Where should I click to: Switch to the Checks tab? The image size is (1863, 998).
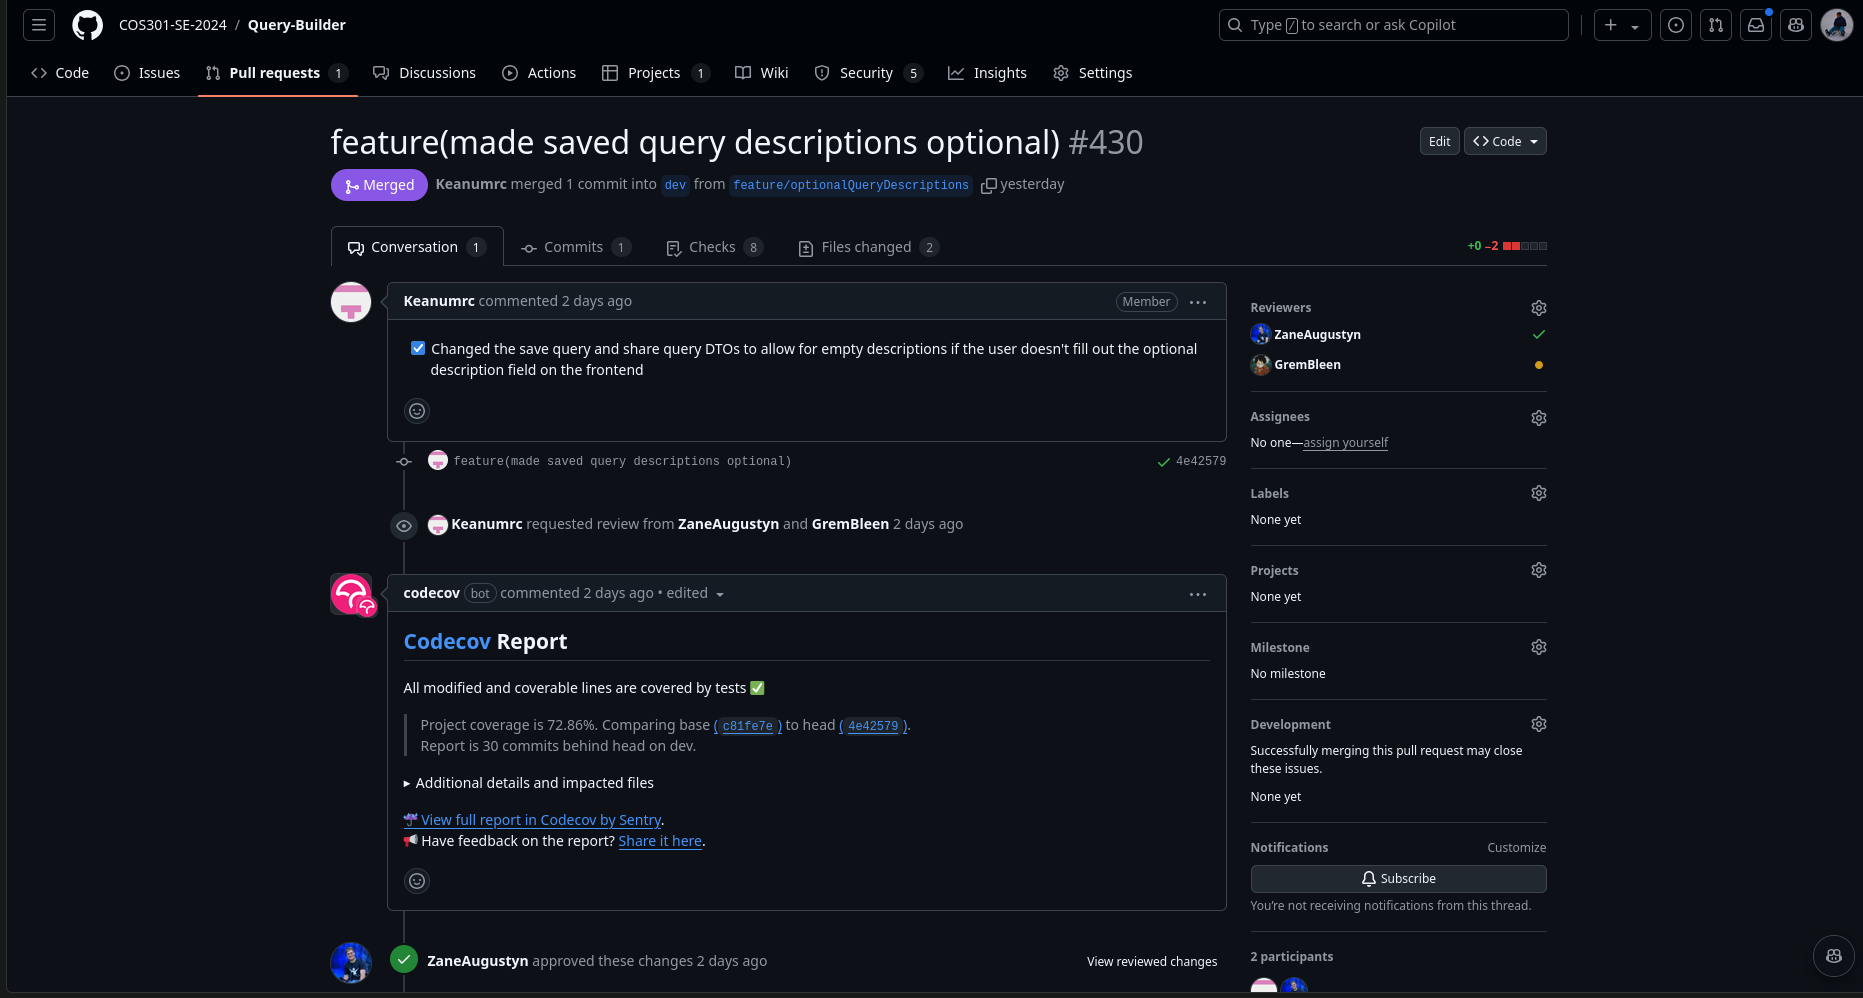714,247
